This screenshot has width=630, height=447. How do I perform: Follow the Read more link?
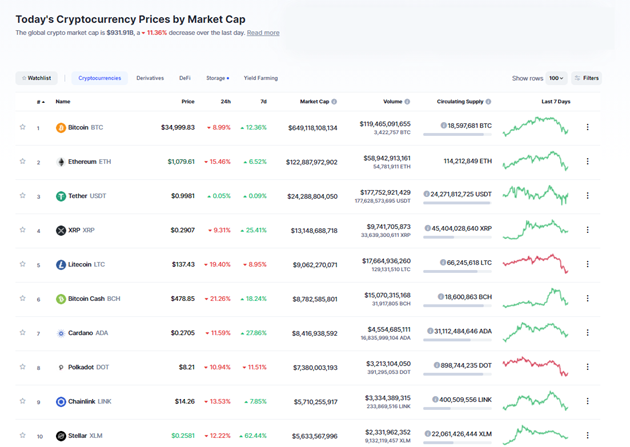263,33
